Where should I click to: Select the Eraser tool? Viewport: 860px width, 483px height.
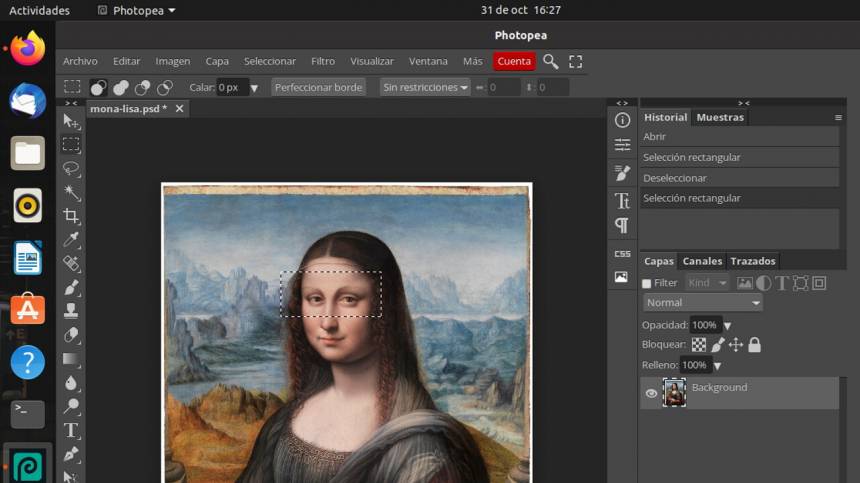[x=71, y=335]
